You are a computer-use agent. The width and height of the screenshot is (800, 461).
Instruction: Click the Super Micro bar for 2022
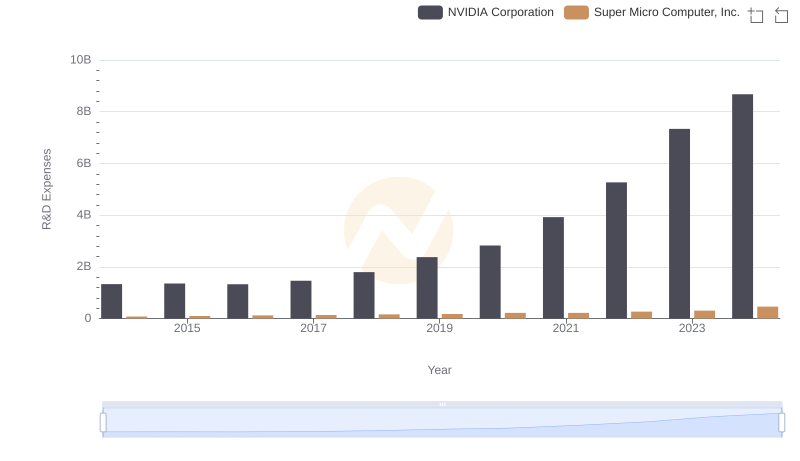pyautogui.click(x=641, y=315)
